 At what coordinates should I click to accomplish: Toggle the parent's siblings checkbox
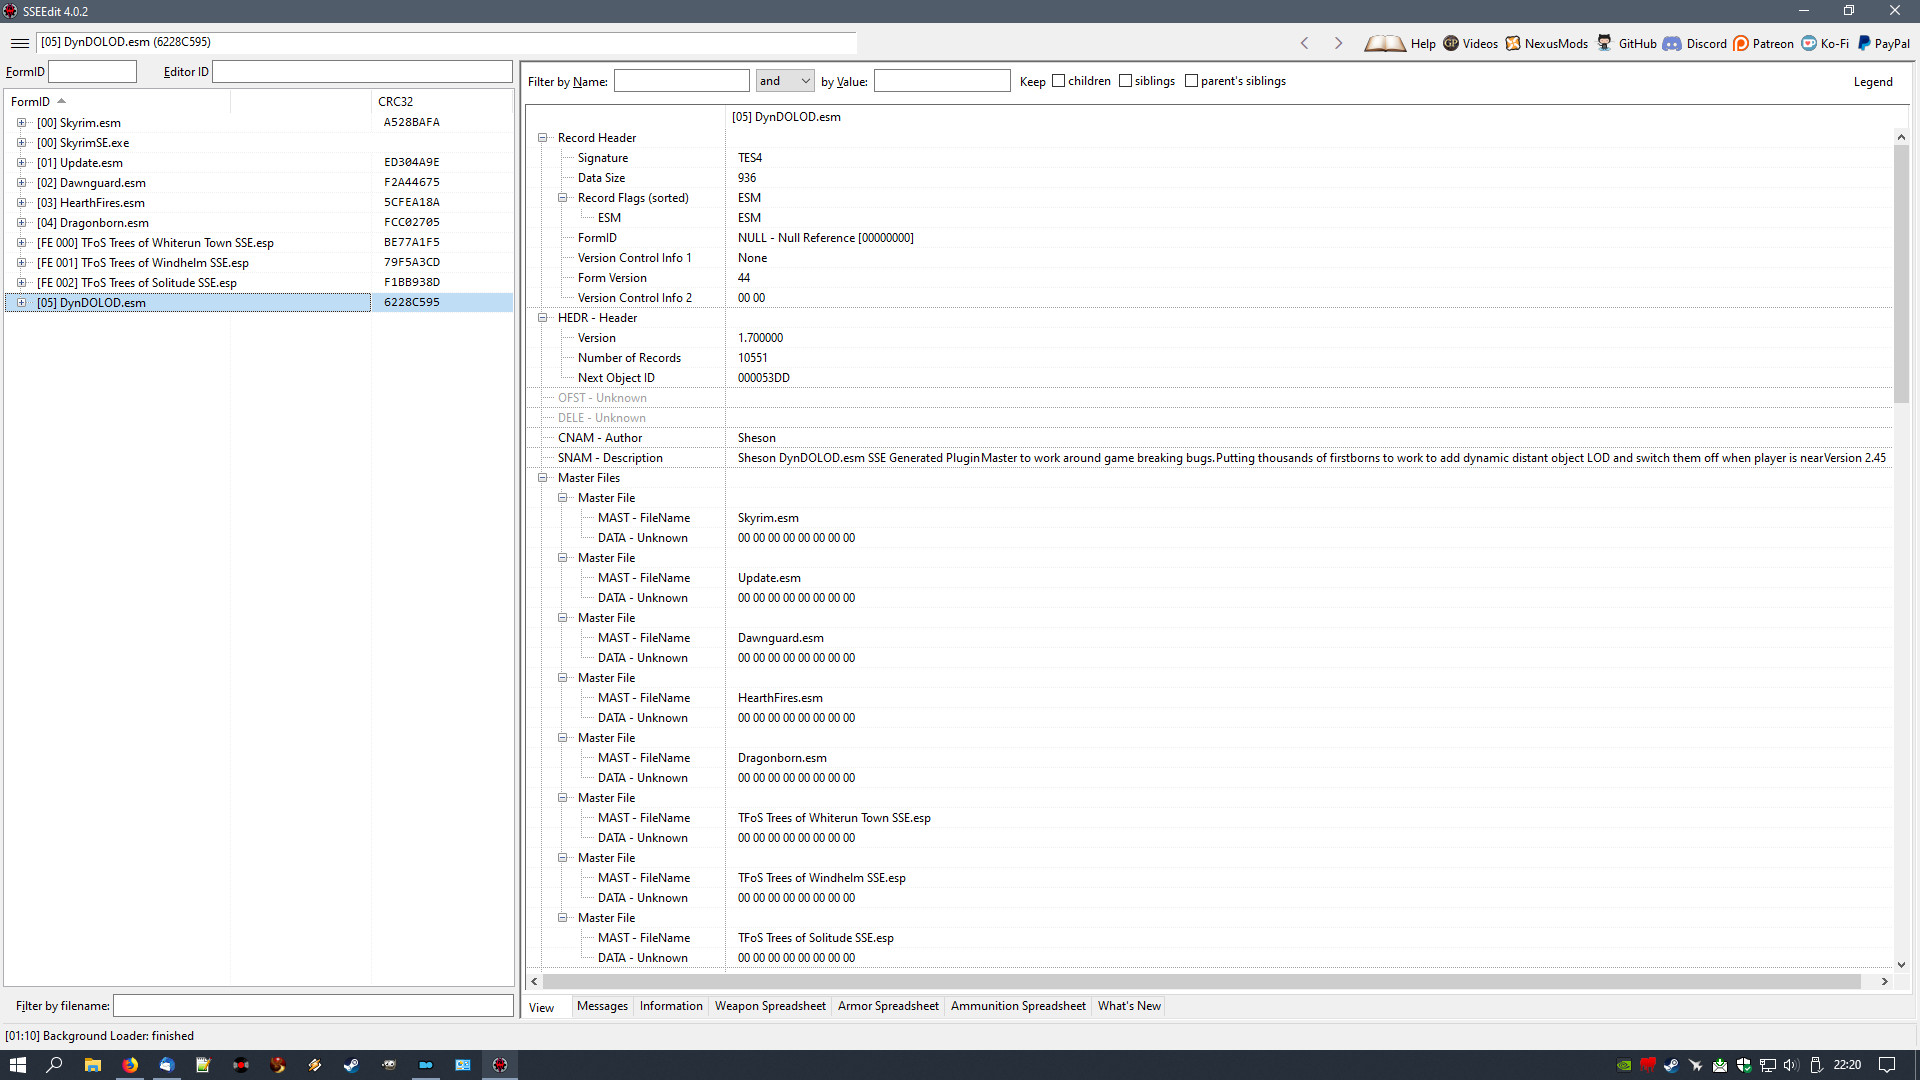pyautogui.click(x=1191, y=81)
